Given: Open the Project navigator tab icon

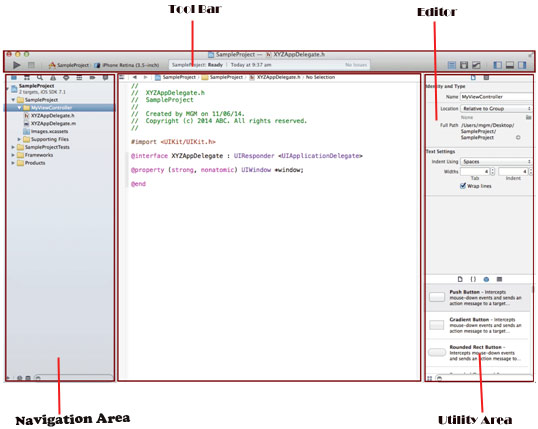Looking at the screenshot, I should pyautogui.click(x=14, y=78).
